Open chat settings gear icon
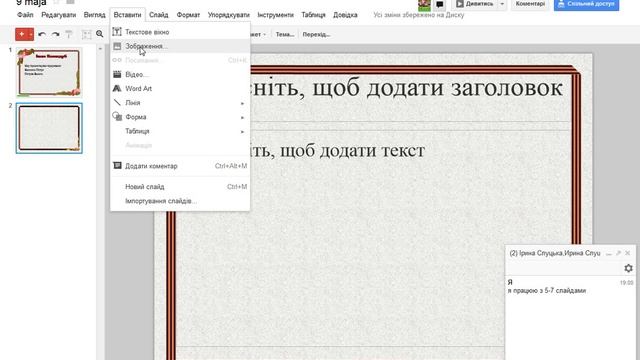The height and width of the screenshot is (360, 640). (x=628, y=268)
